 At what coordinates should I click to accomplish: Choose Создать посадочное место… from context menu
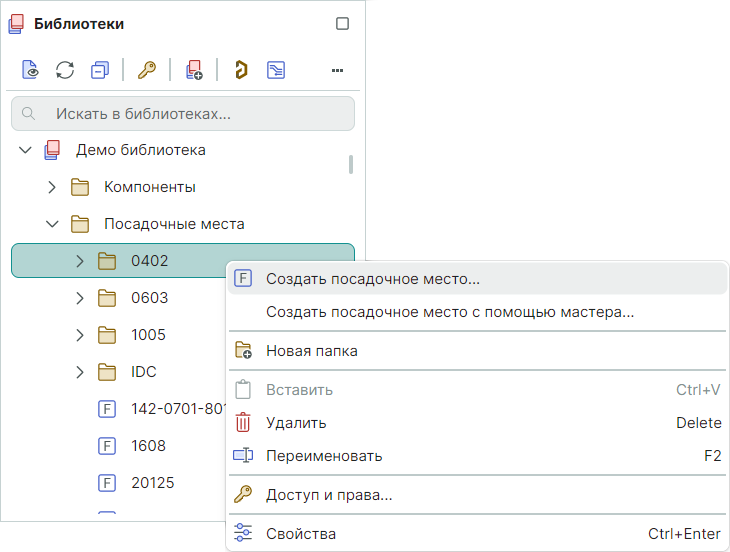(x=372, y=279)
